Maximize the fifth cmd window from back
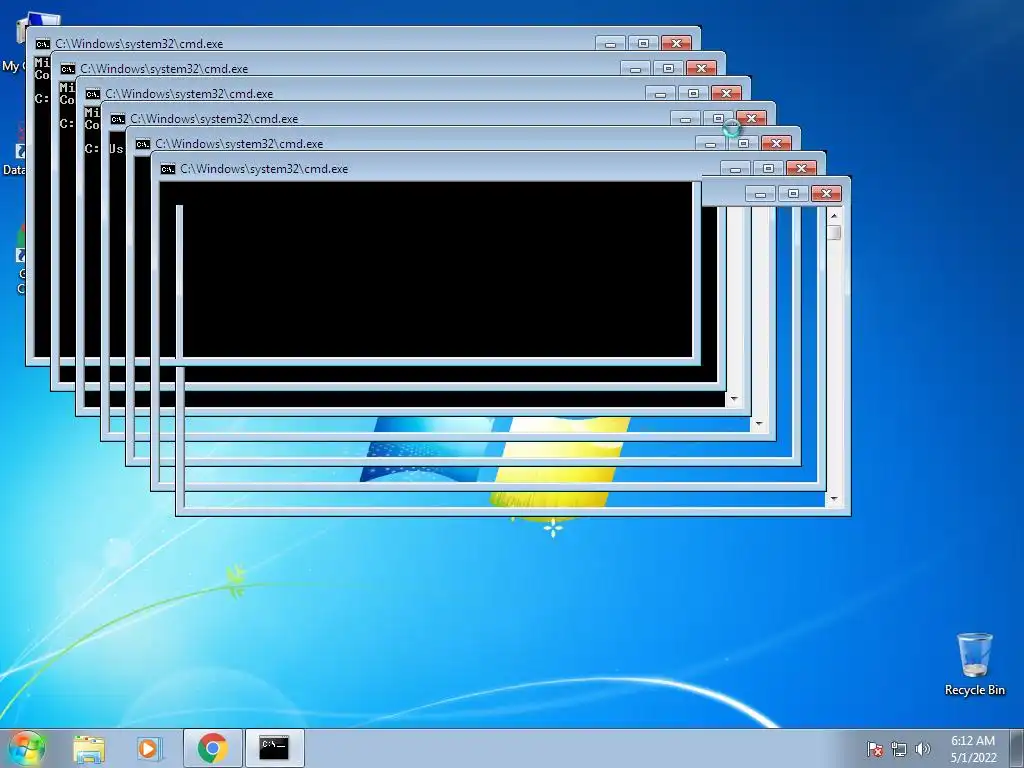Screen dimensions: 1024x768 pyautogui.click(x=743, y=144)
